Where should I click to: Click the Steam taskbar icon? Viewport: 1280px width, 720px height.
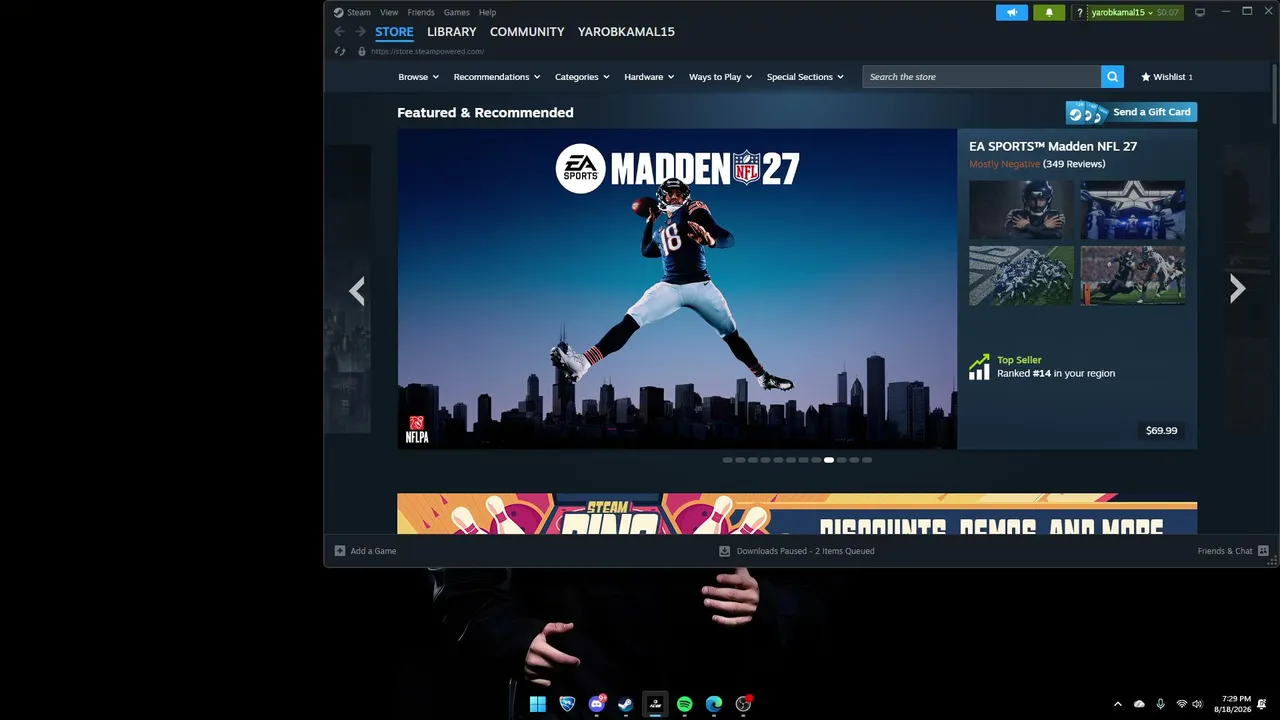point(626,704)
